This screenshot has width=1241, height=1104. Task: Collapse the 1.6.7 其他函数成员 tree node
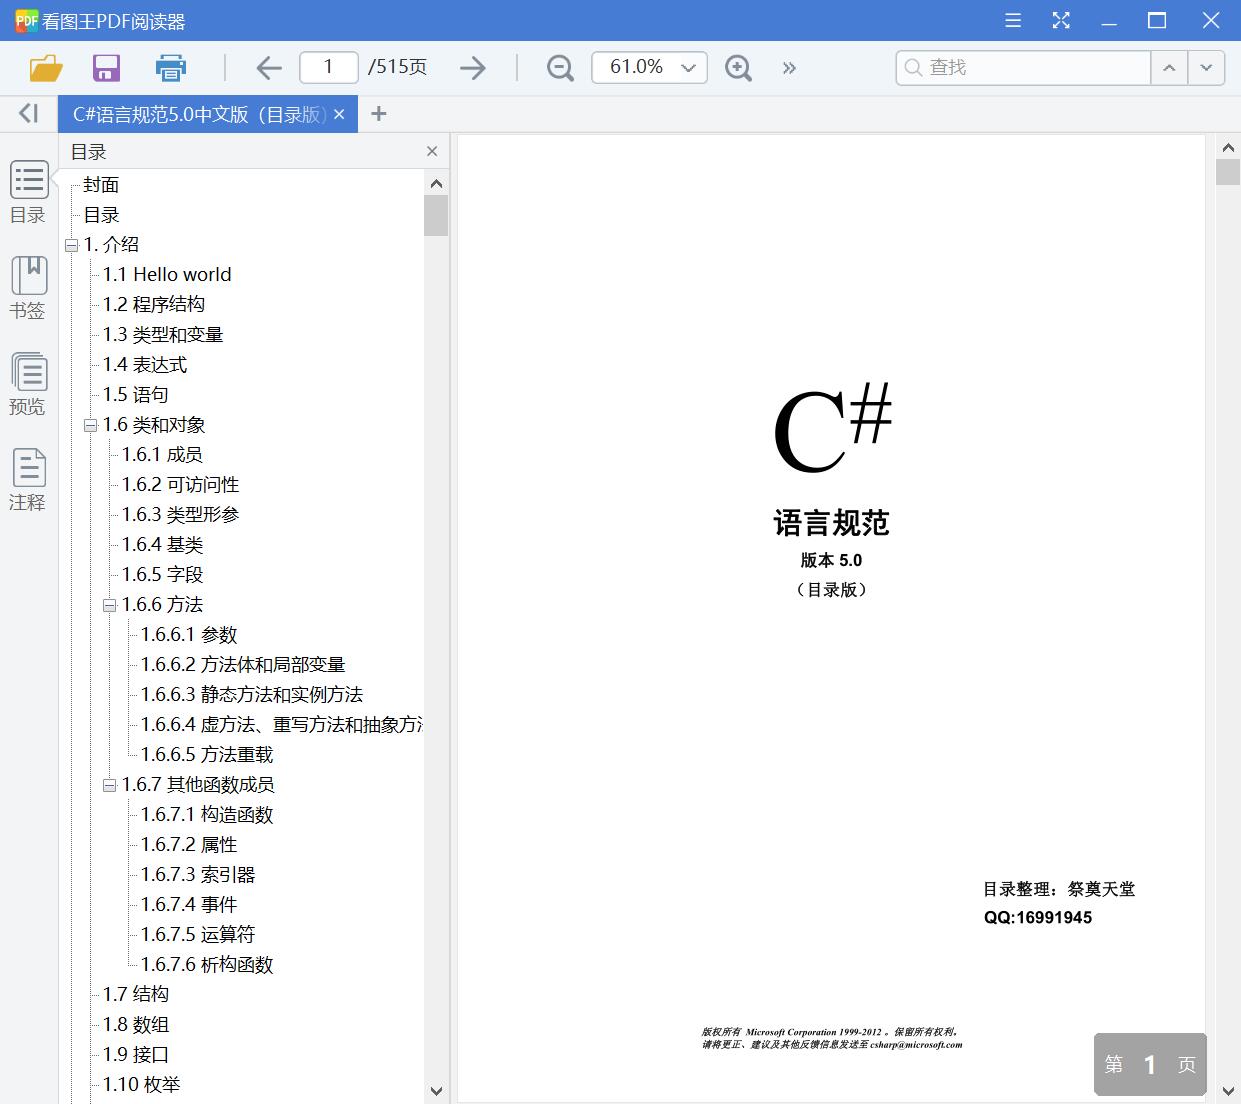tap(110, 785)
